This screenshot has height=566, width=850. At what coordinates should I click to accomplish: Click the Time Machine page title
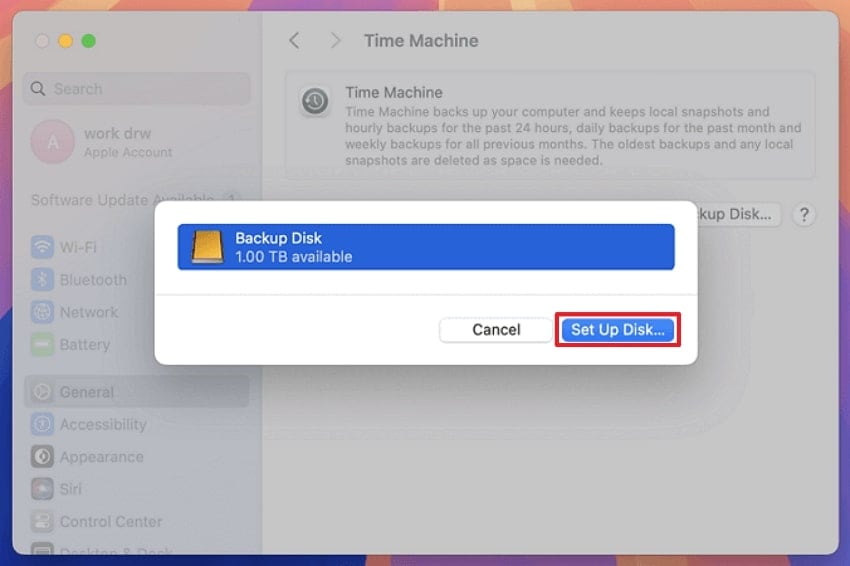tap(421, 41)
